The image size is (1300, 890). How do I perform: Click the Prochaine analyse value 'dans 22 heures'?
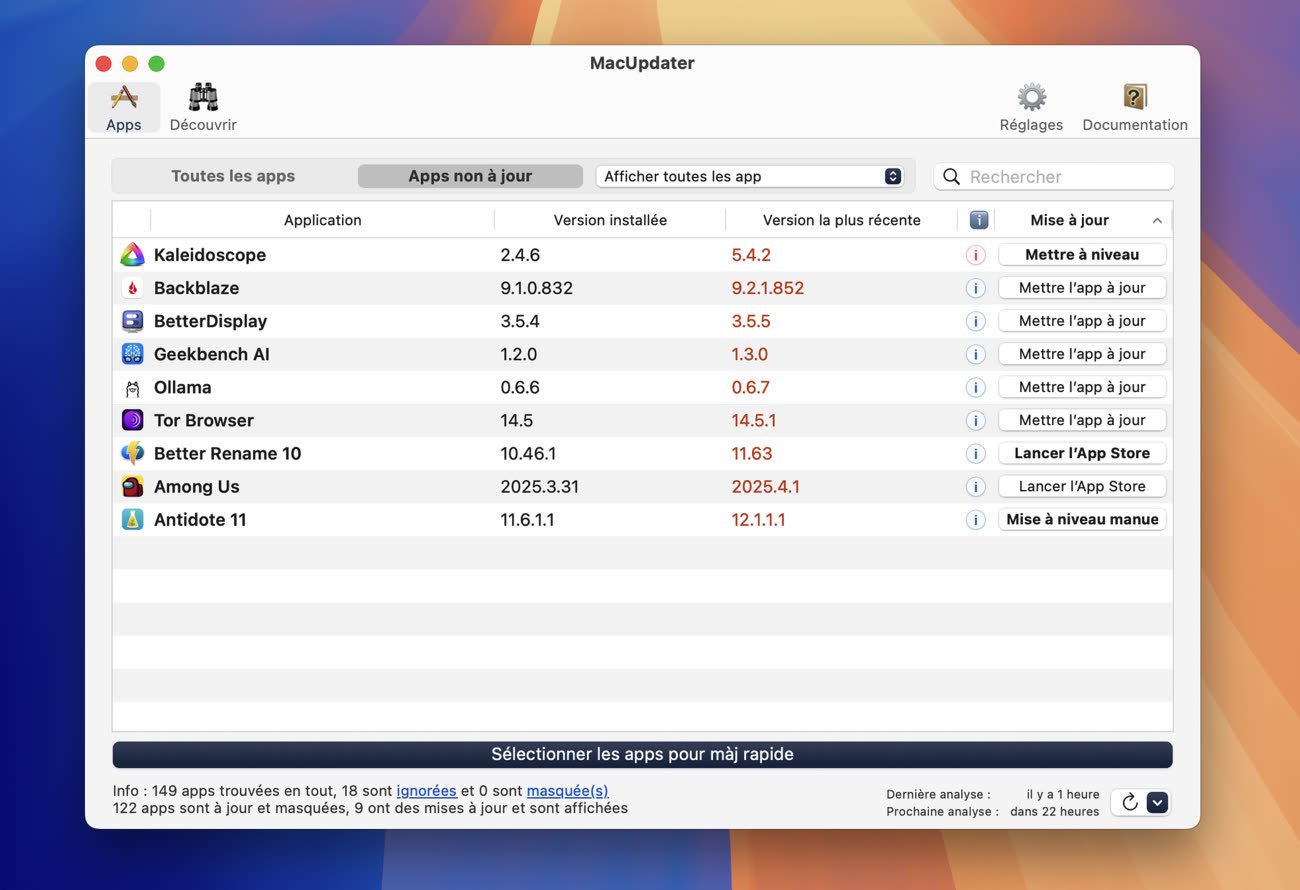1054,811
